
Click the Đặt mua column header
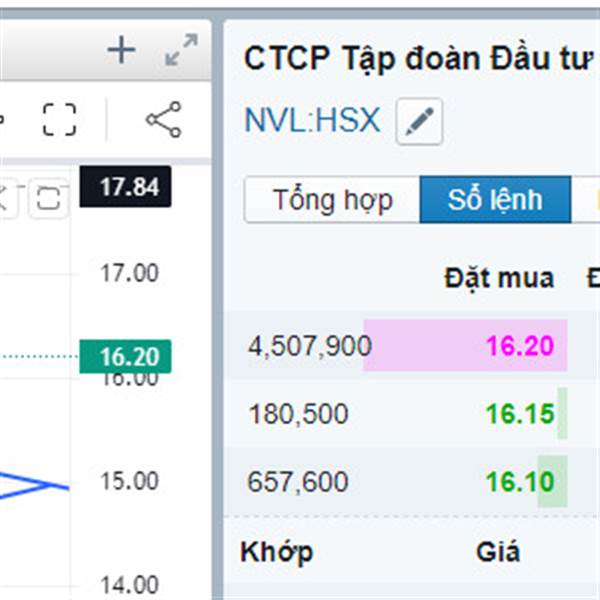pos(499,278)
